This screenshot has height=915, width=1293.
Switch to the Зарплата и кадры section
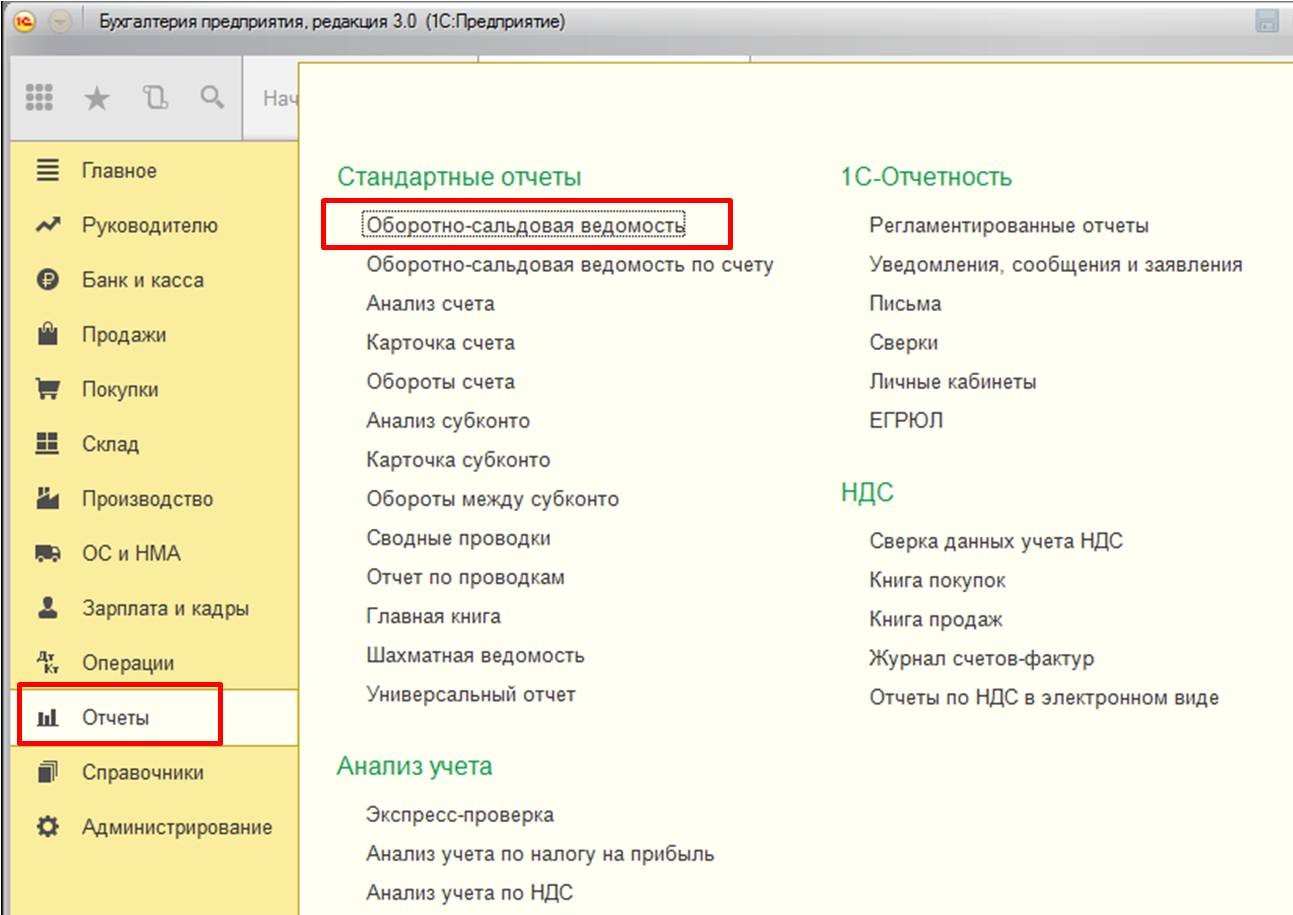coord(165,608)
